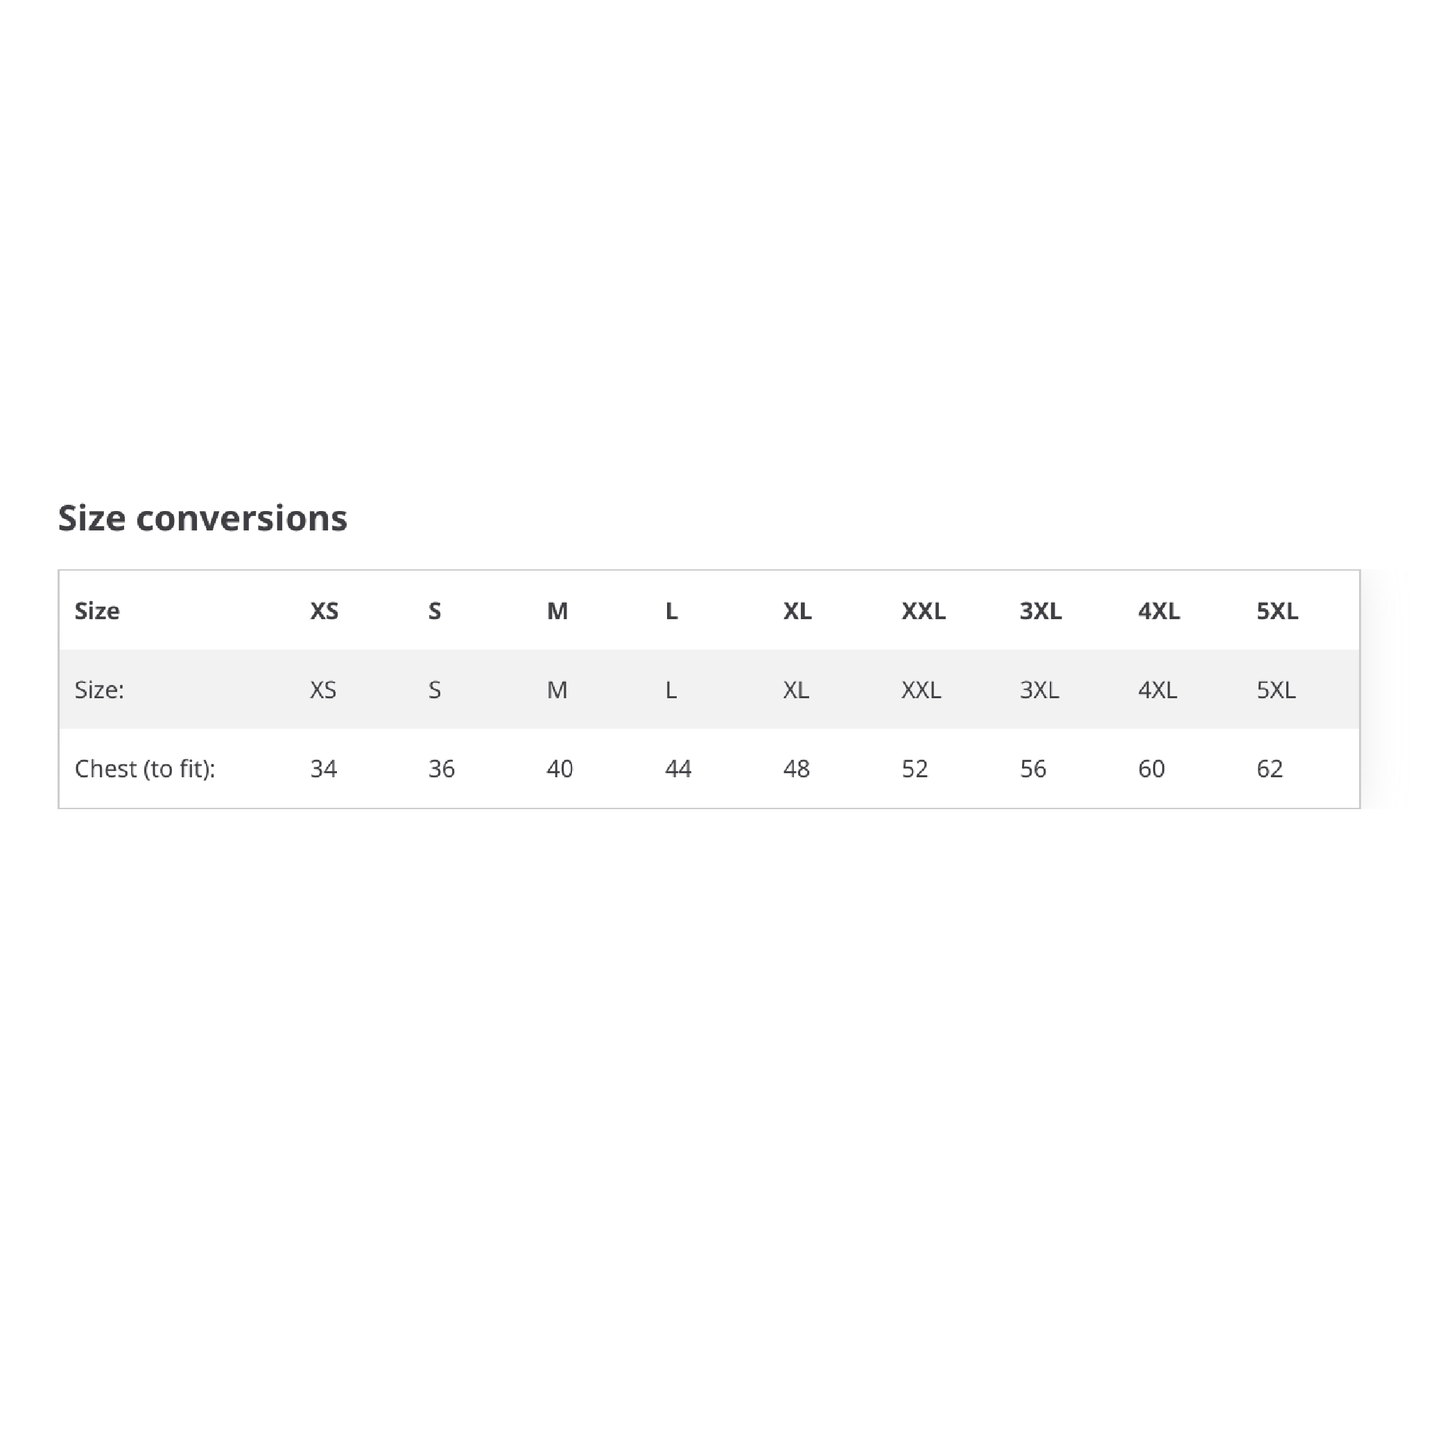This screenshot has height=1445, width=1445.
Task: Select chest value 40
Action: (x=559, y=769)
